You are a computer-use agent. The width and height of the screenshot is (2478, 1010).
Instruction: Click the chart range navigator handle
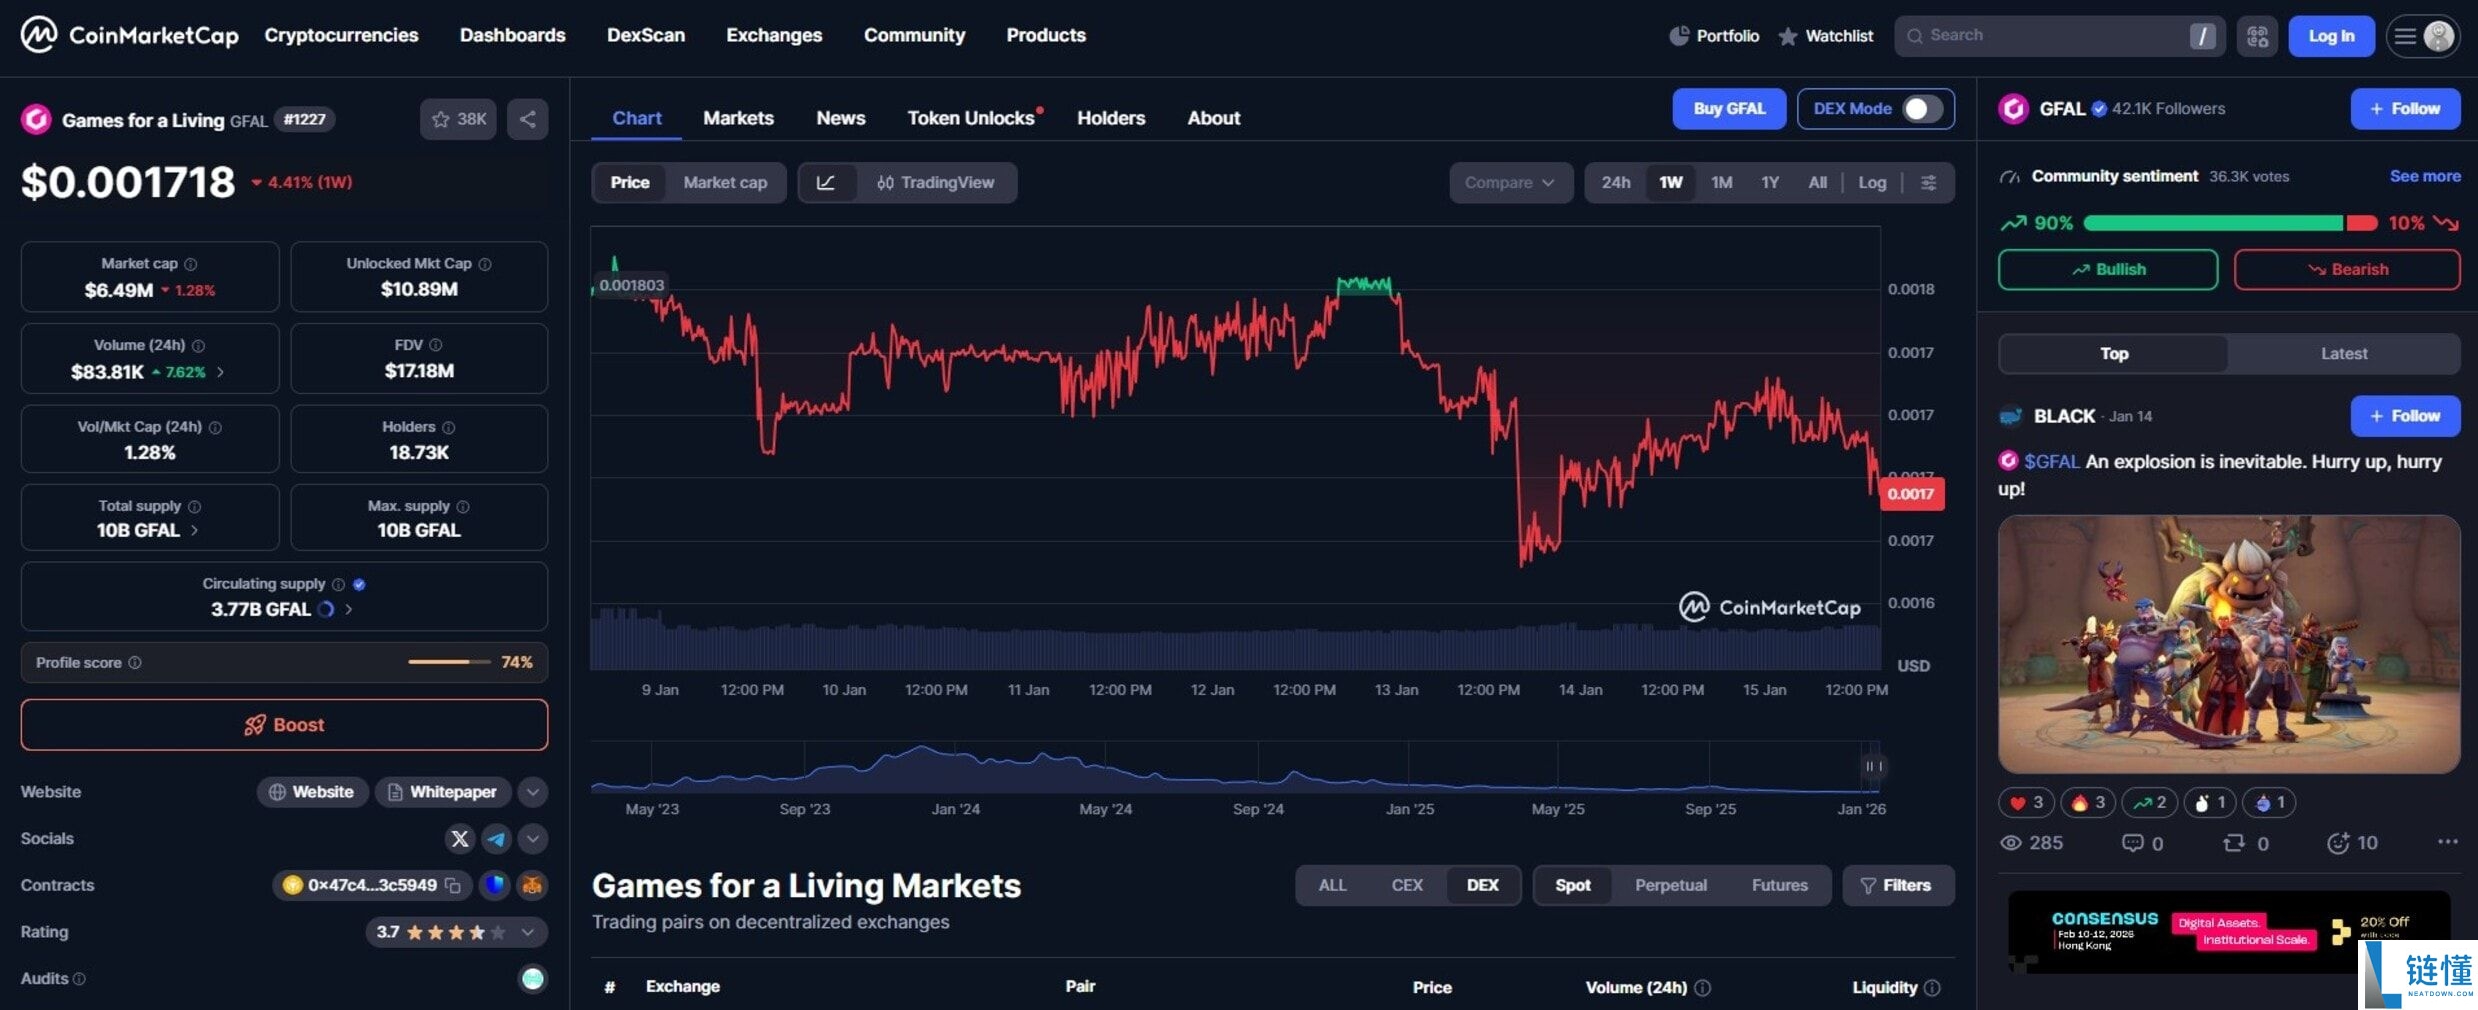click(x=1873, y=767)
